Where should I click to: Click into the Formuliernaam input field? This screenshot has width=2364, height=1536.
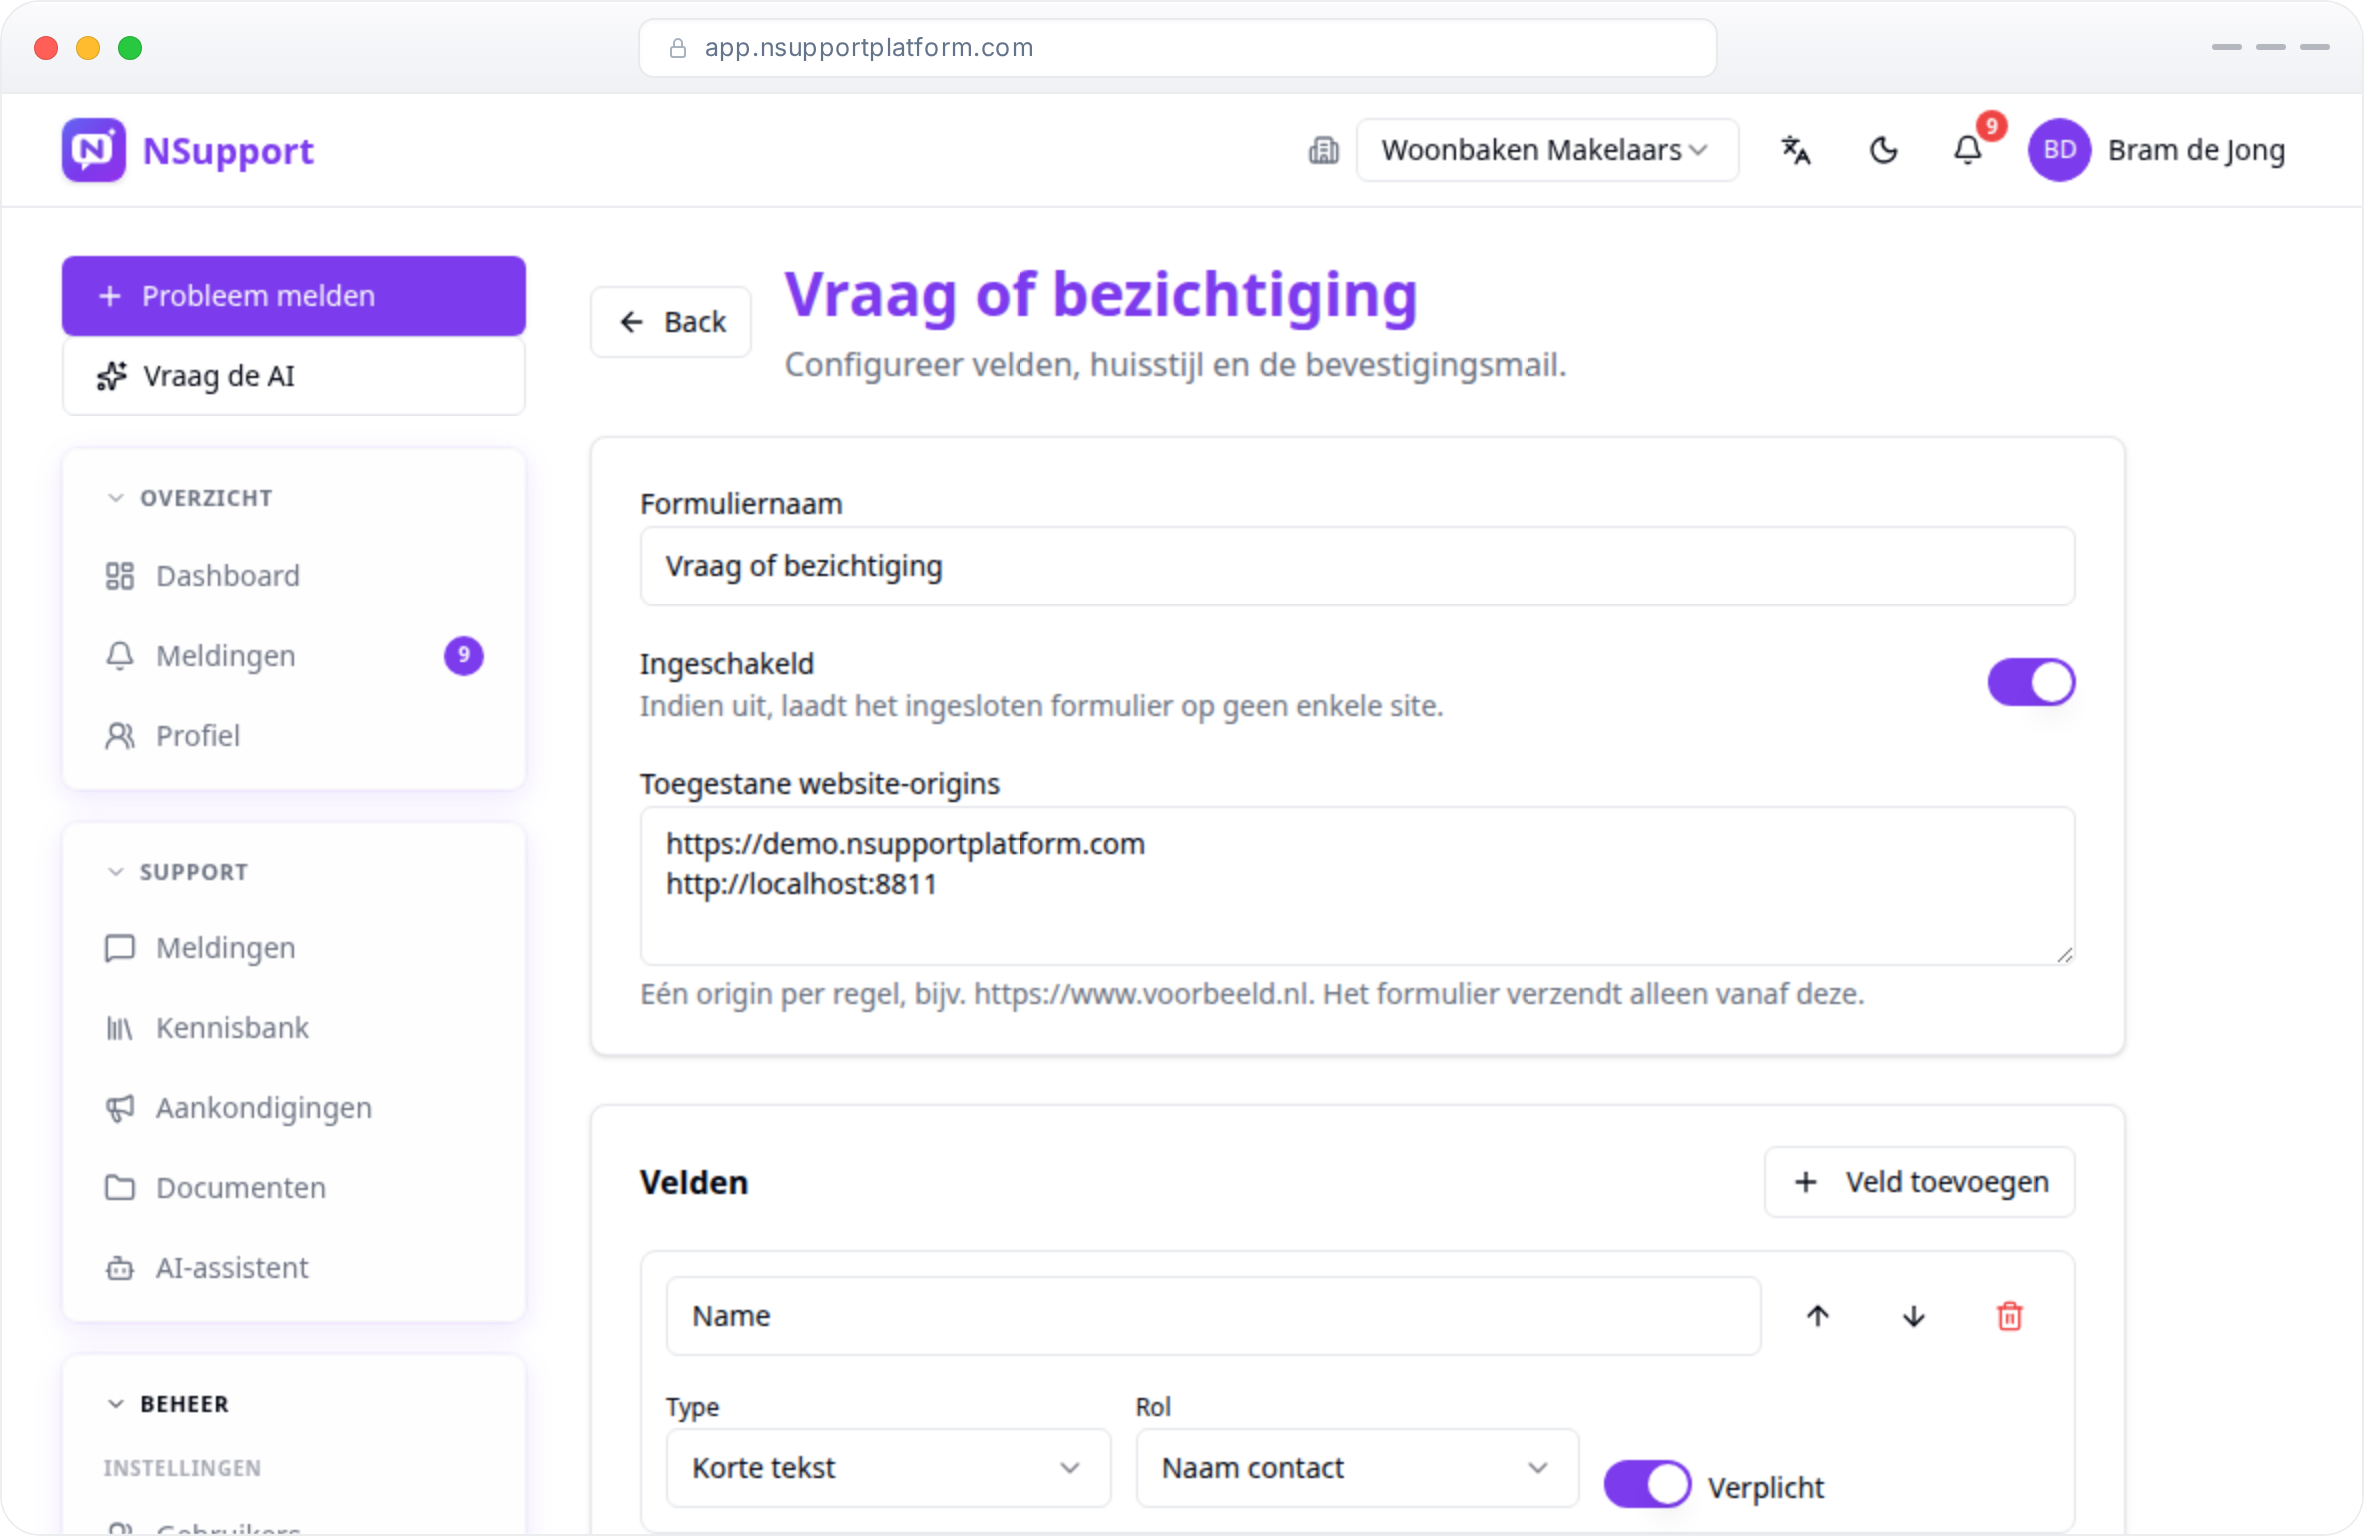[x=1358, y=566]
